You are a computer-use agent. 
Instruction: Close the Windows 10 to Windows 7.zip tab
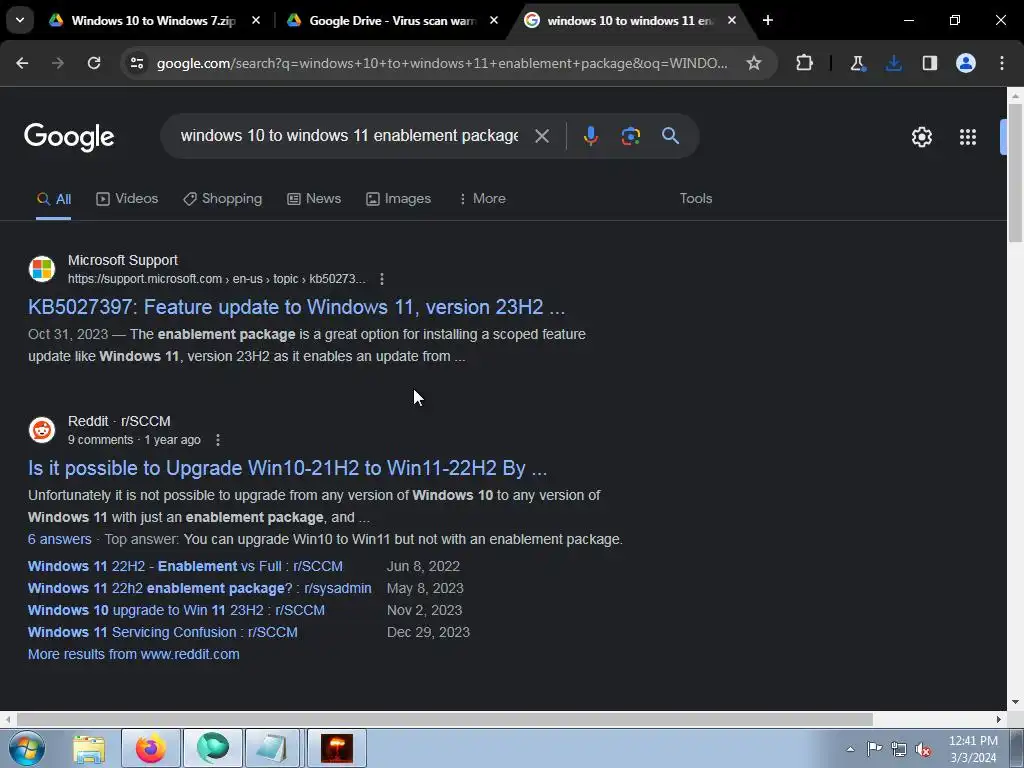coord(256,20)
